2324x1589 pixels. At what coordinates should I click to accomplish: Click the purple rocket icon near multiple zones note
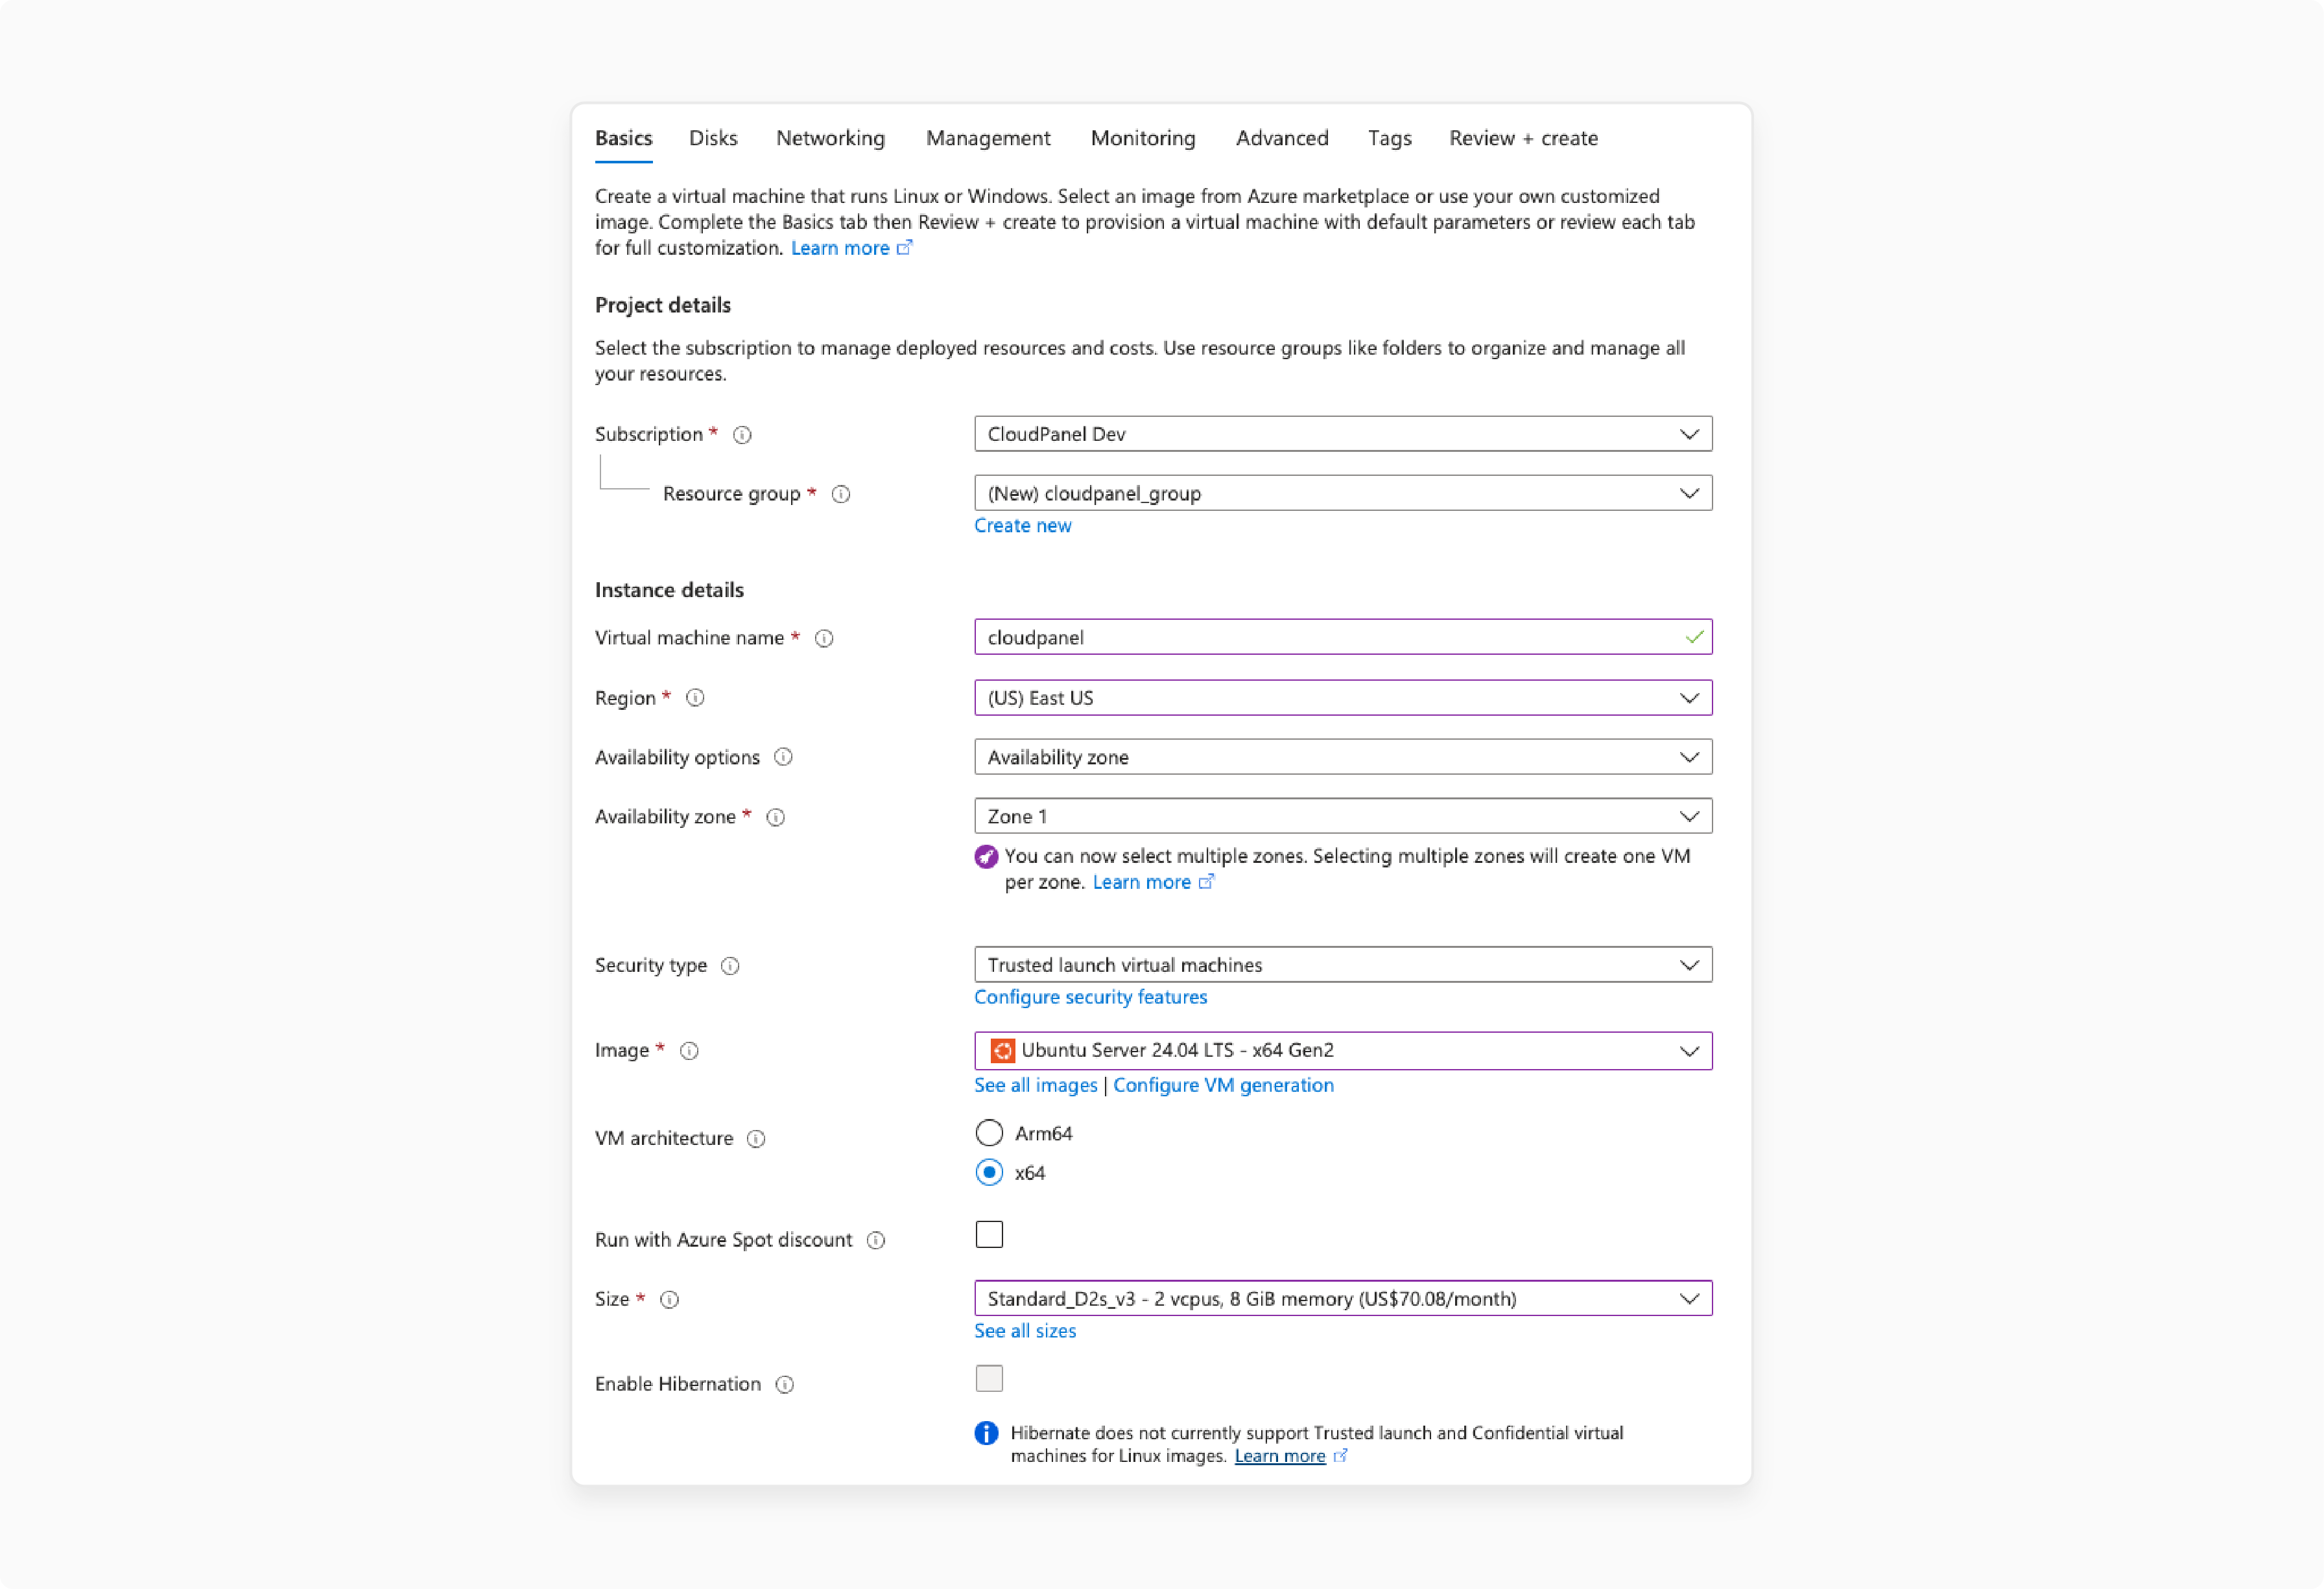click(986, 857)
